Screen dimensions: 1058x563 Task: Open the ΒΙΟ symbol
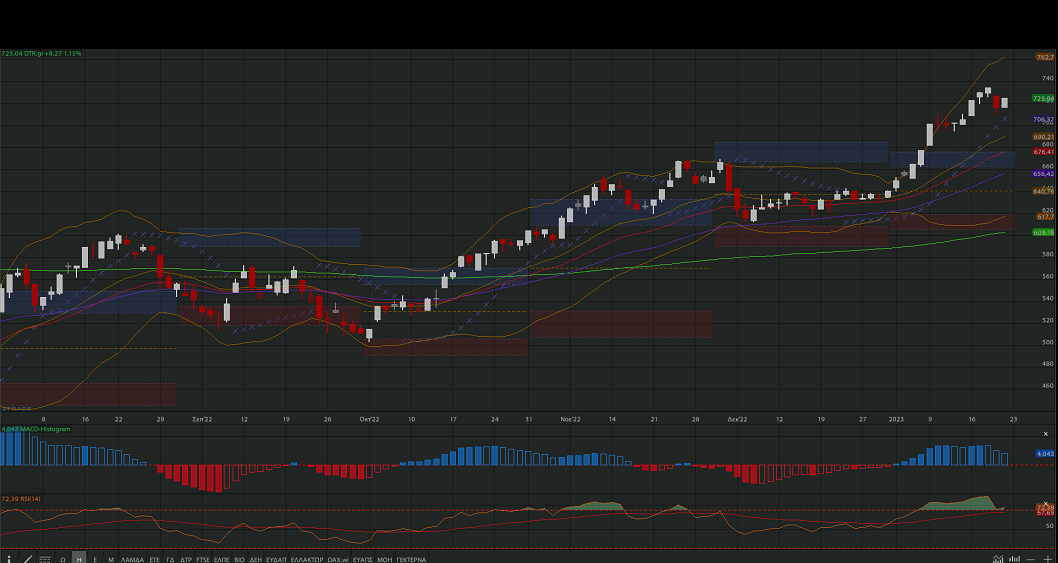coord(240,560)
